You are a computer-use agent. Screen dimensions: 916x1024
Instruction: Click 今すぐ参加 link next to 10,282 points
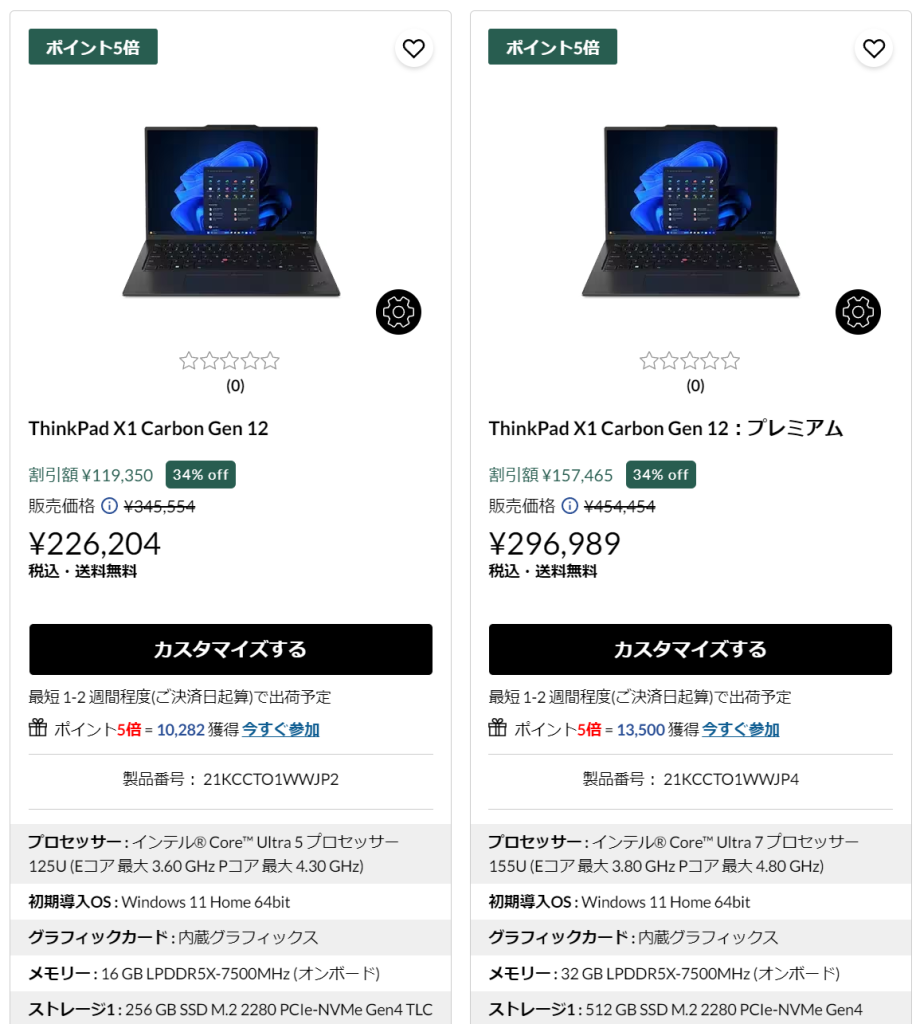tap(280, 729)
